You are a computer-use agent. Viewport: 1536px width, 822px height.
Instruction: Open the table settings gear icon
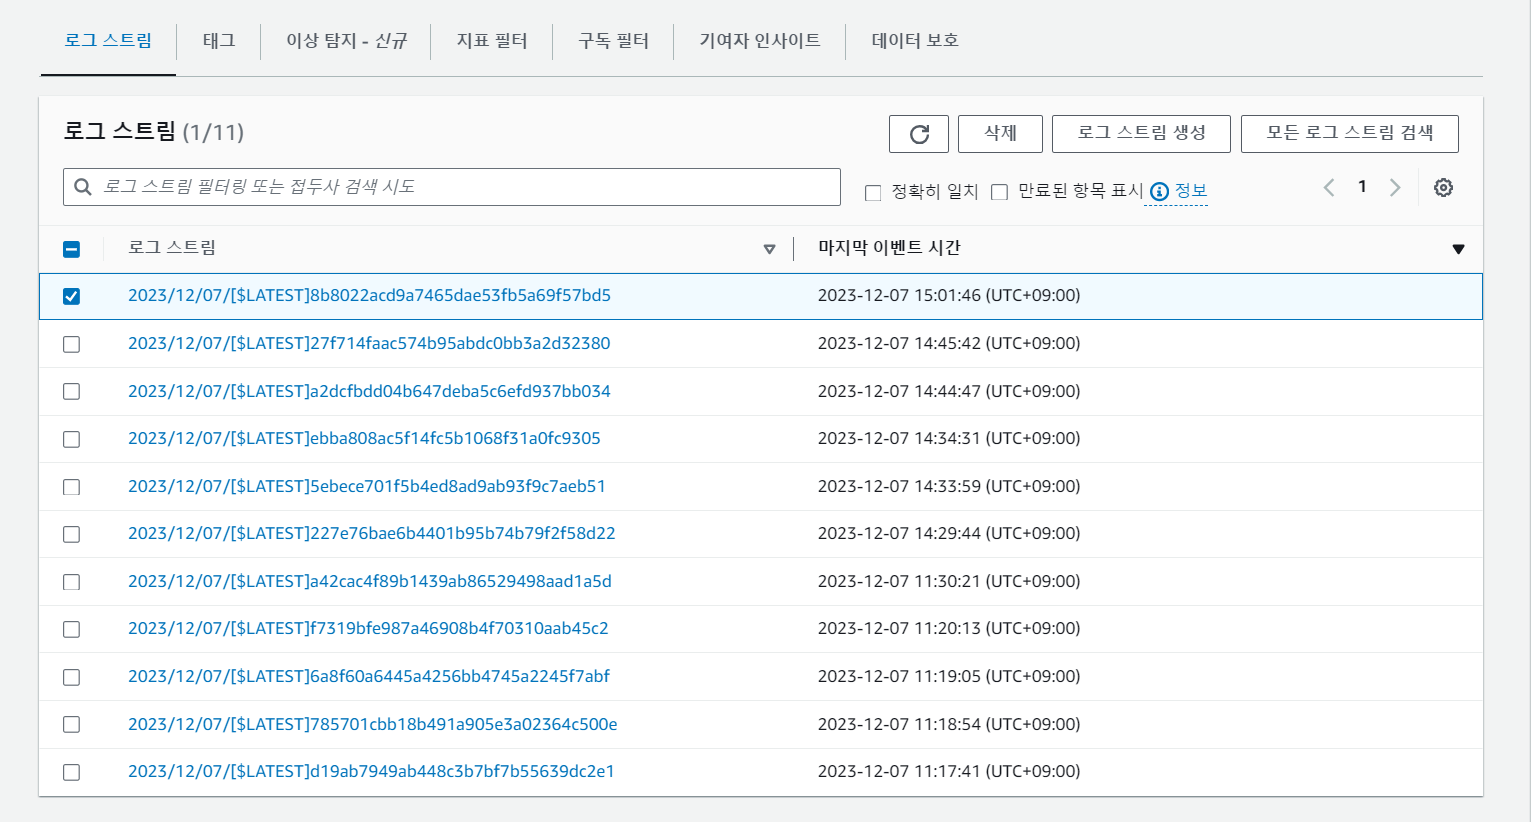[x=1443, y=188]
